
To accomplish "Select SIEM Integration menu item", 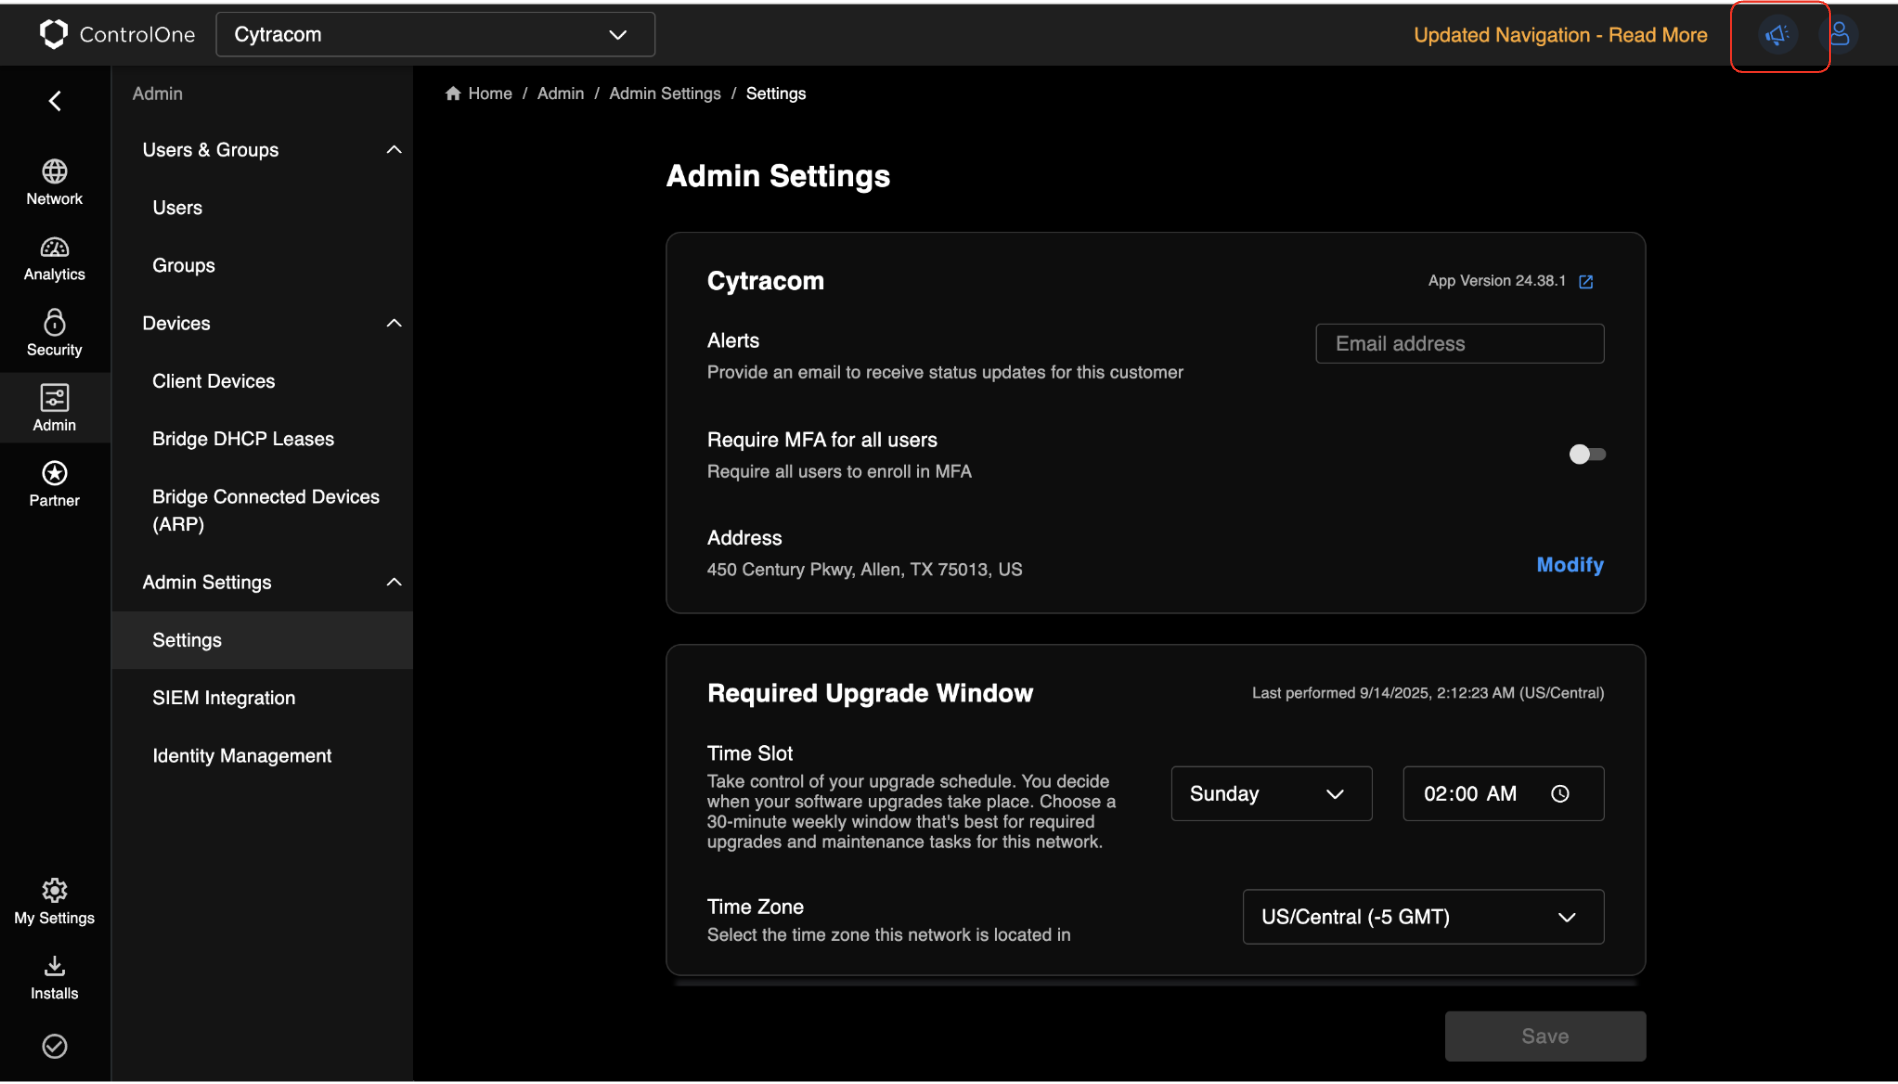I will coord(224,698).
